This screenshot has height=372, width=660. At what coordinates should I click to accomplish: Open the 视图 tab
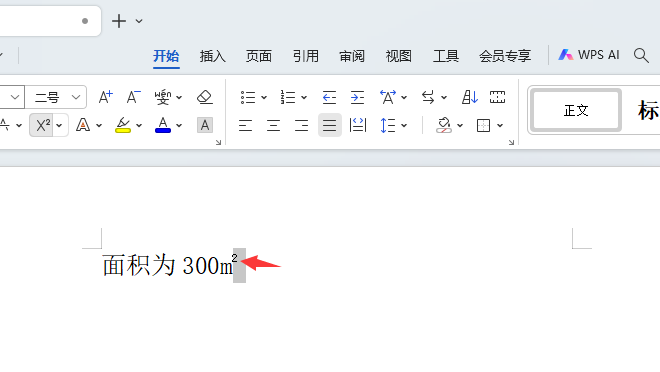[399, 56]
